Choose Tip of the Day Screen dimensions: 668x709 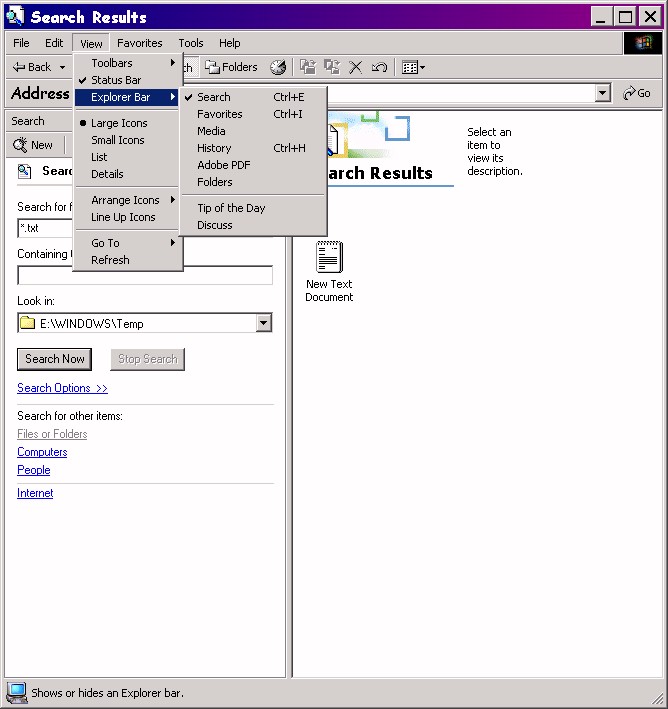(x=253, y=208)
